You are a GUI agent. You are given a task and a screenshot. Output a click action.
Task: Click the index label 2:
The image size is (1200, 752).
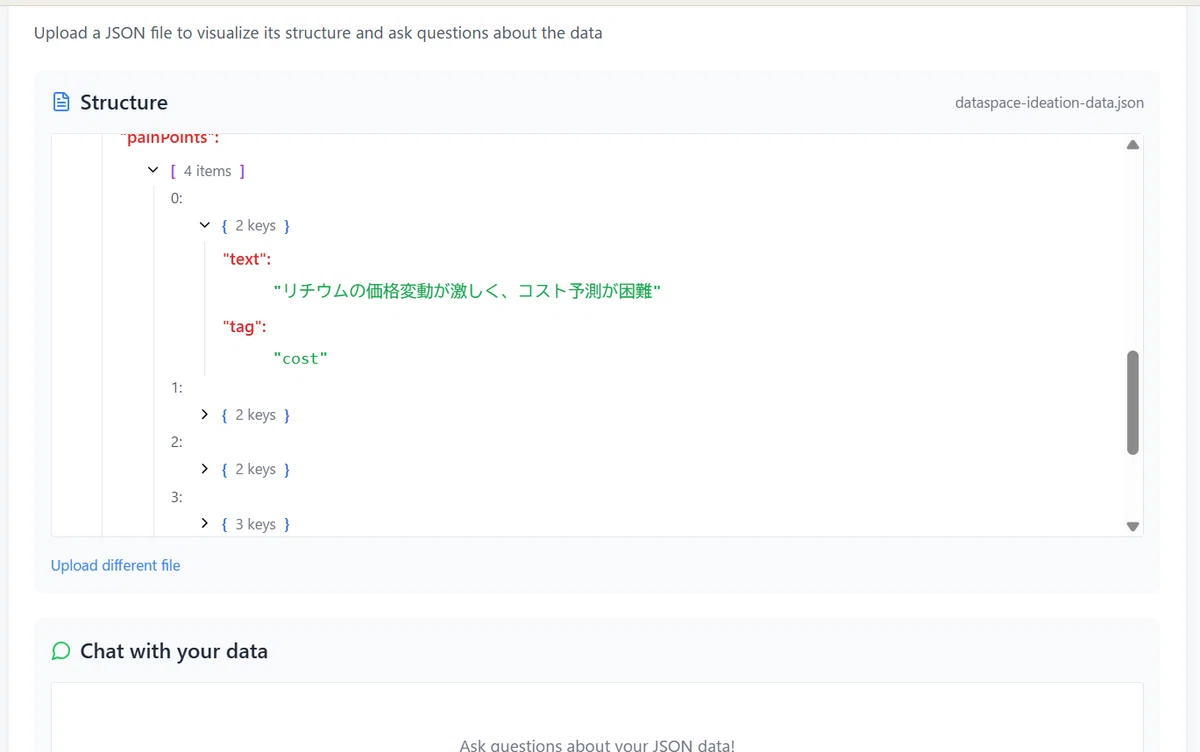[x=177, y=442]
